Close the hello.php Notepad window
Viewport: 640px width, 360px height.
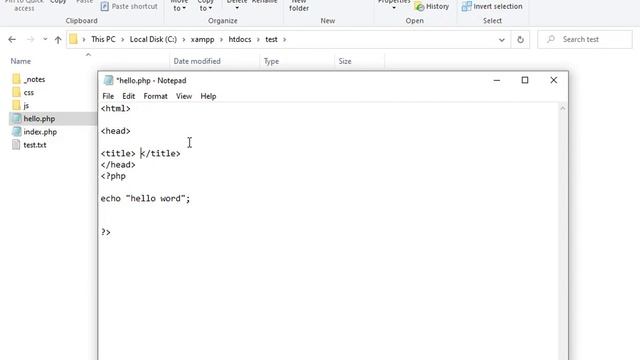click(x=553, y=80)
